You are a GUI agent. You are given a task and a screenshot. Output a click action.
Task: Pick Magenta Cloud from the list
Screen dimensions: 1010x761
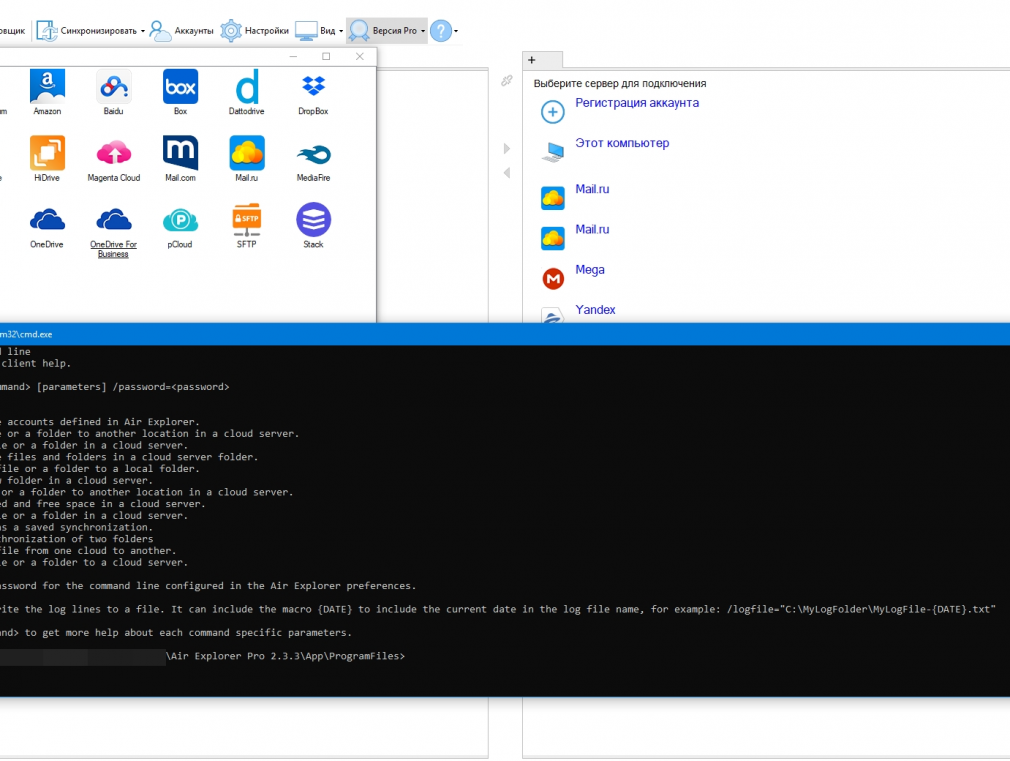(x=113, y=159)
